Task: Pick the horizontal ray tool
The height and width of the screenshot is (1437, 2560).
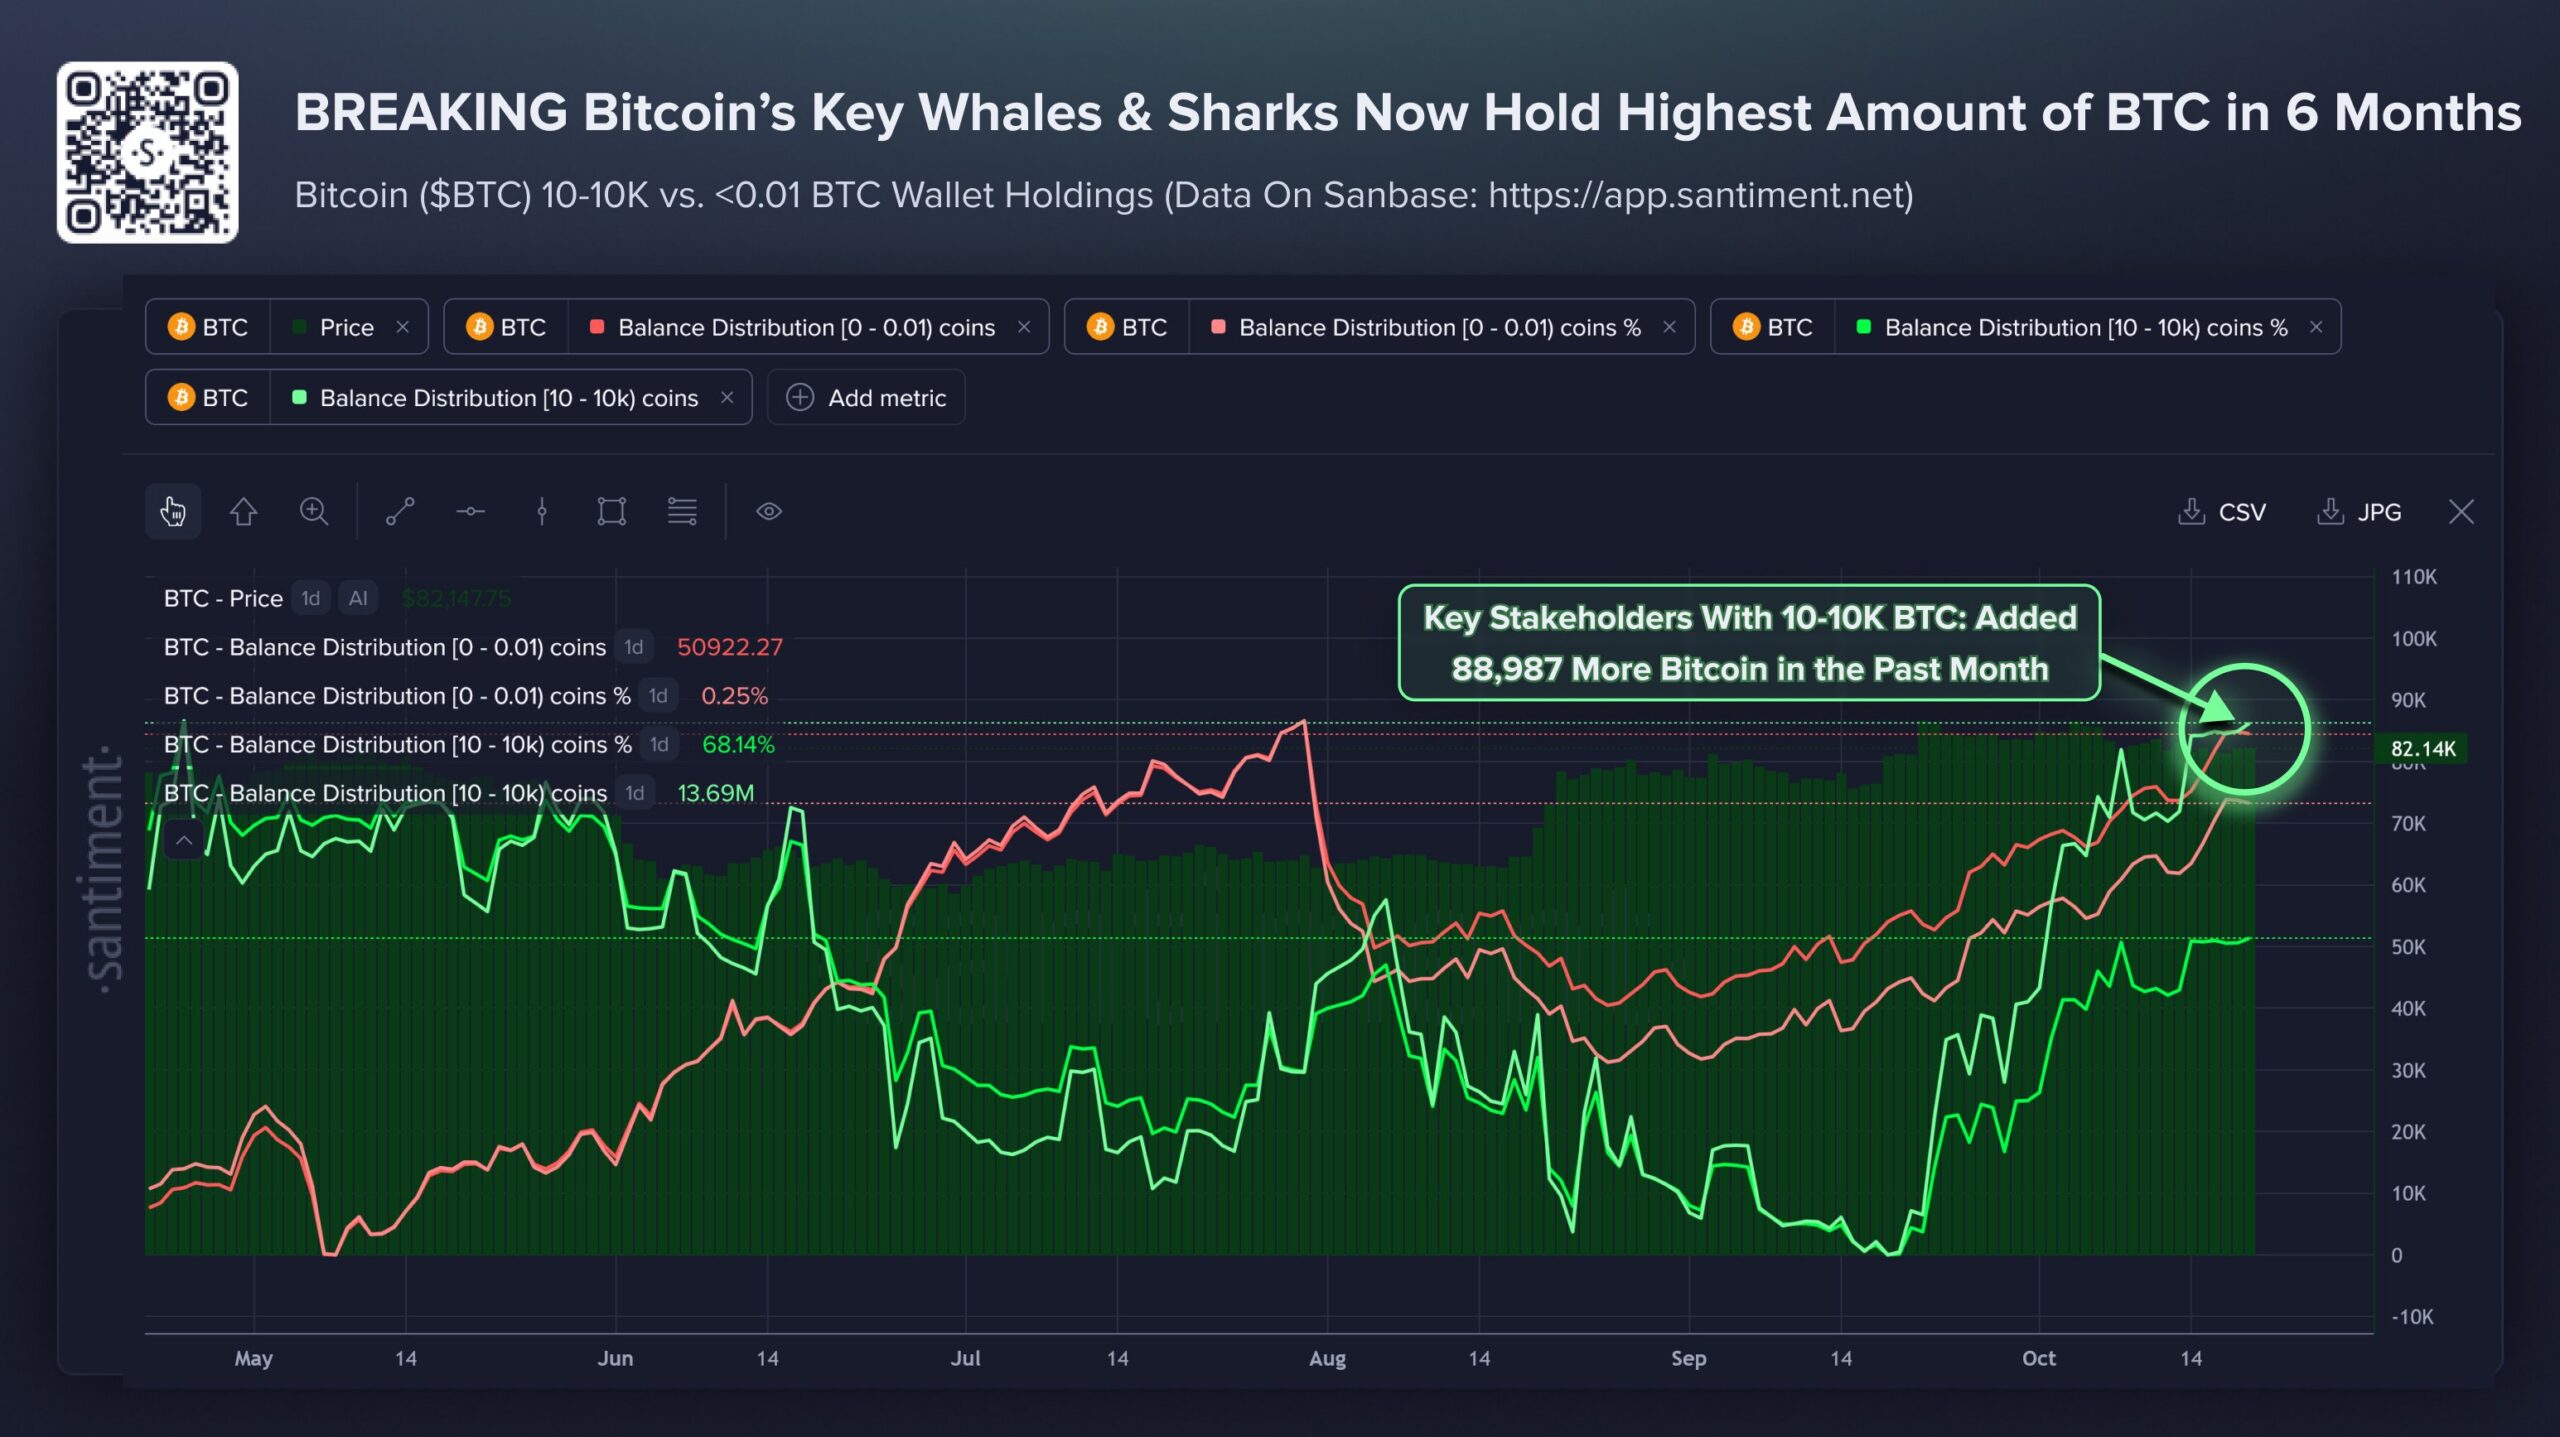Action: [470, 511]
